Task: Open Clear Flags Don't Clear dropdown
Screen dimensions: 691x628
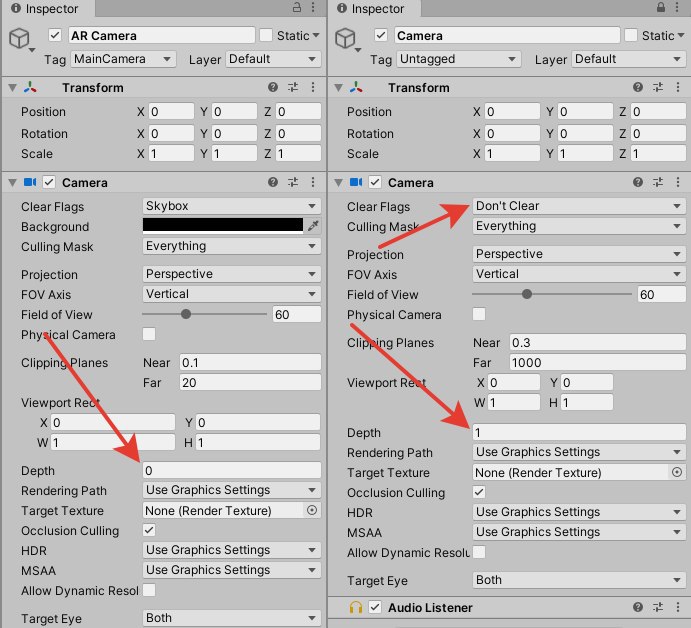Action: tap(579, 206)
